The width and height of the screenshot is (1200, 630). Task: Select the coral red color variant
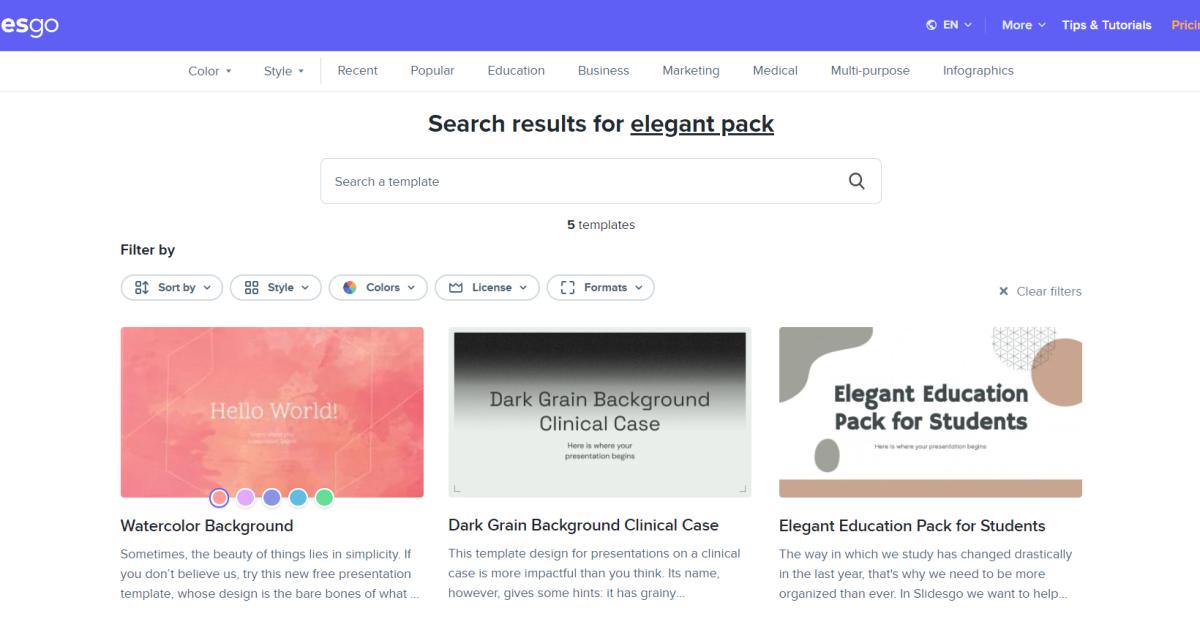[219, 498]
